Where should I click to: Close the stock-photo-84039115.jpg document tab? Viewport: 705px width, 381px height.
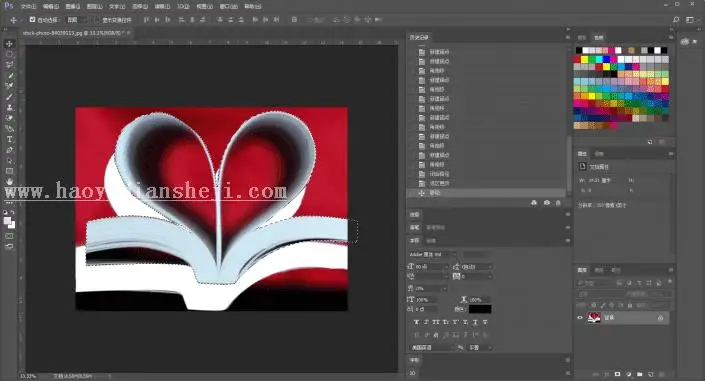pos(128,33)
